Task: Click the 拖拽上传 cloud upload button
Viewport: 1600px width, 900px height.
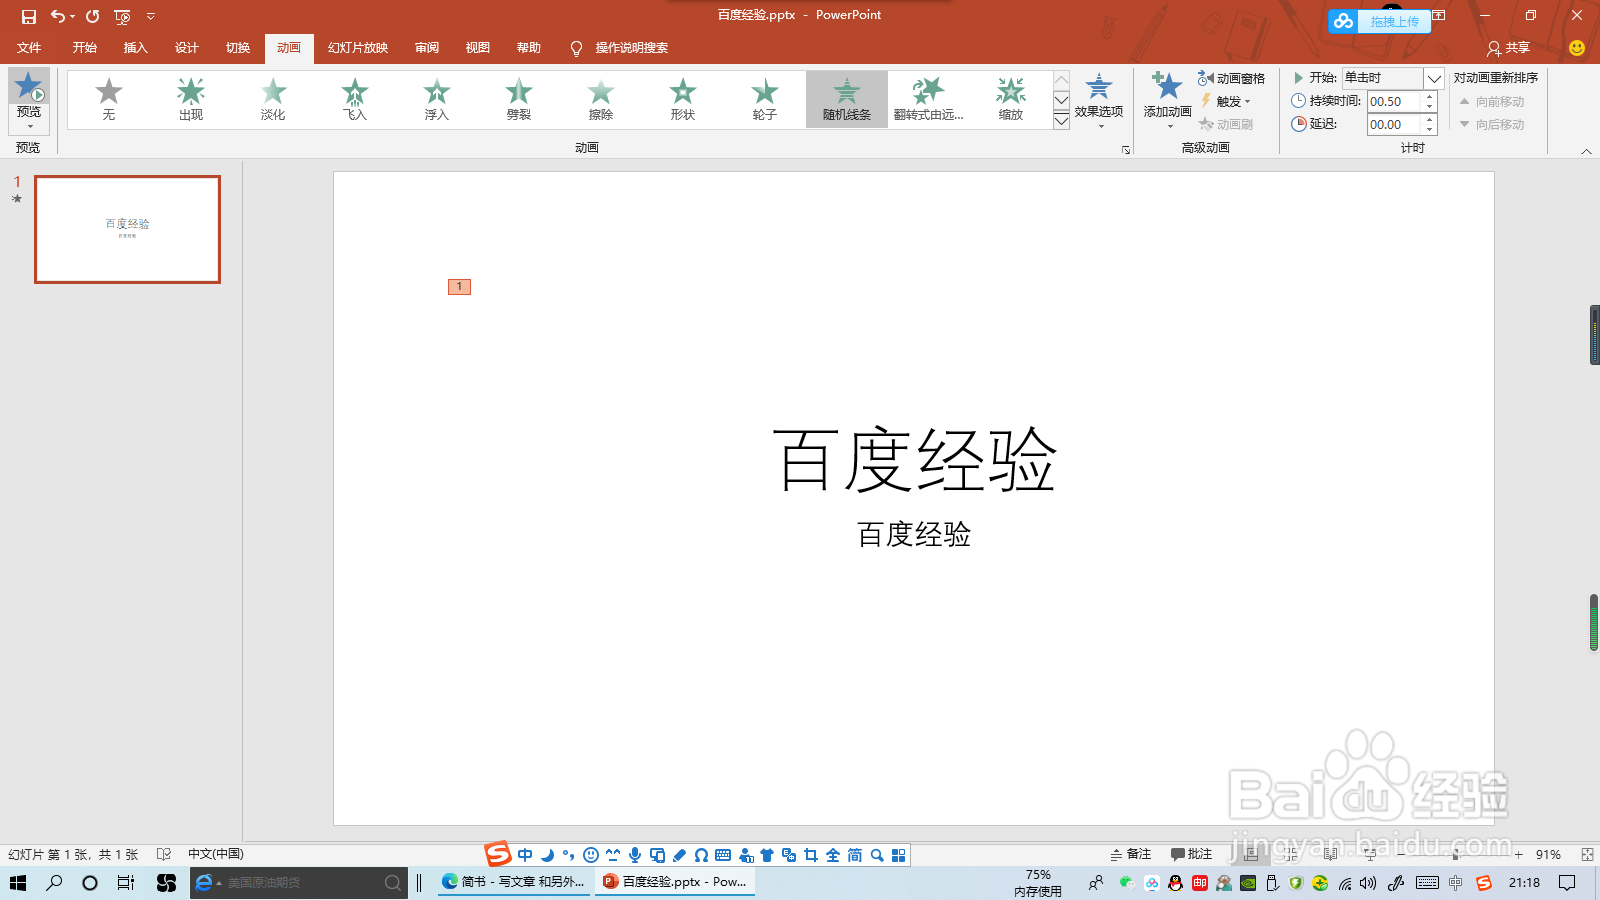Action: [x=1380, y=21]
